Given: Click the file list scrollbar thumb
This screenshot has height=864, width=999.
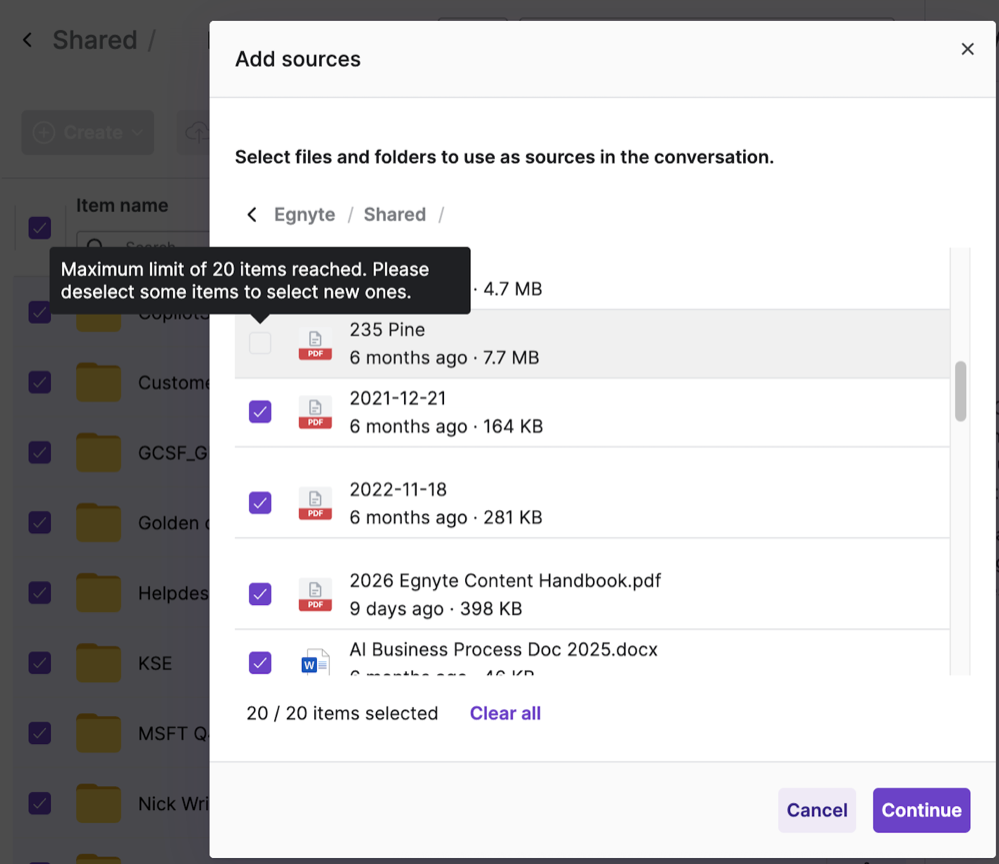Looking at the screenshot, I should tap(960, 391).
